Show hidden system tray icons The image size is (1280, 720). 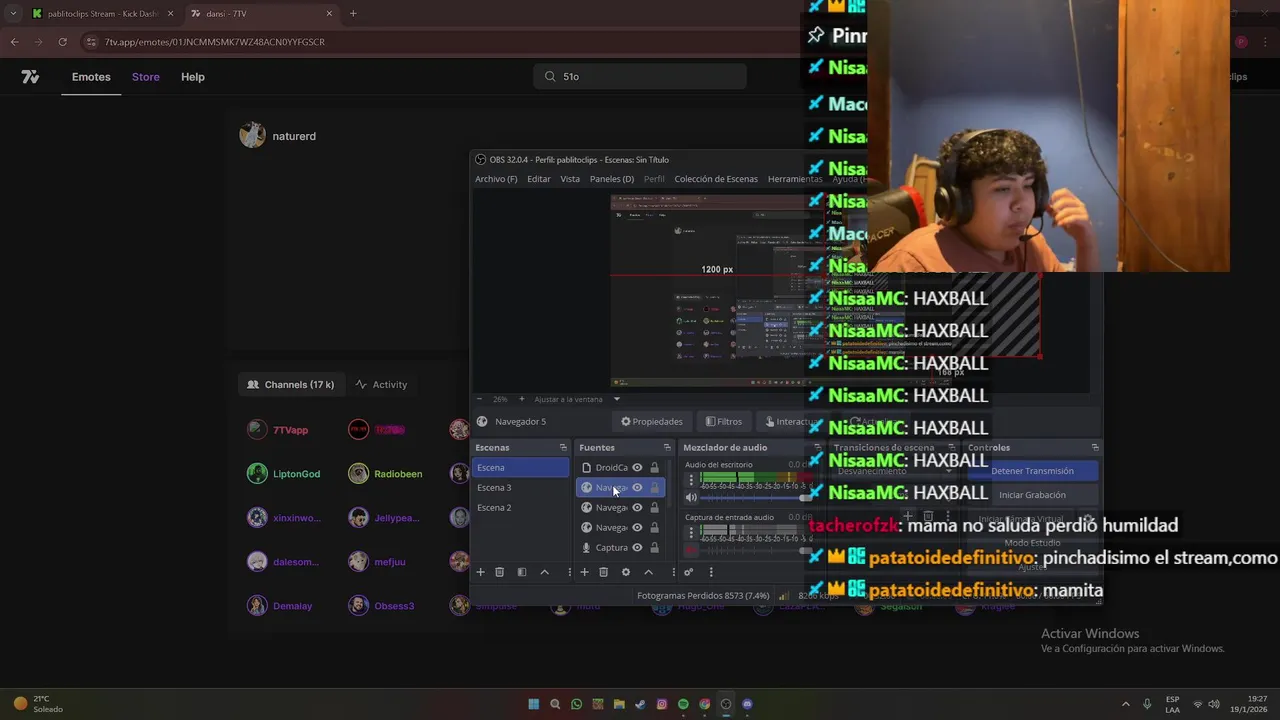pyautogui.click(x=1125, y=704)
